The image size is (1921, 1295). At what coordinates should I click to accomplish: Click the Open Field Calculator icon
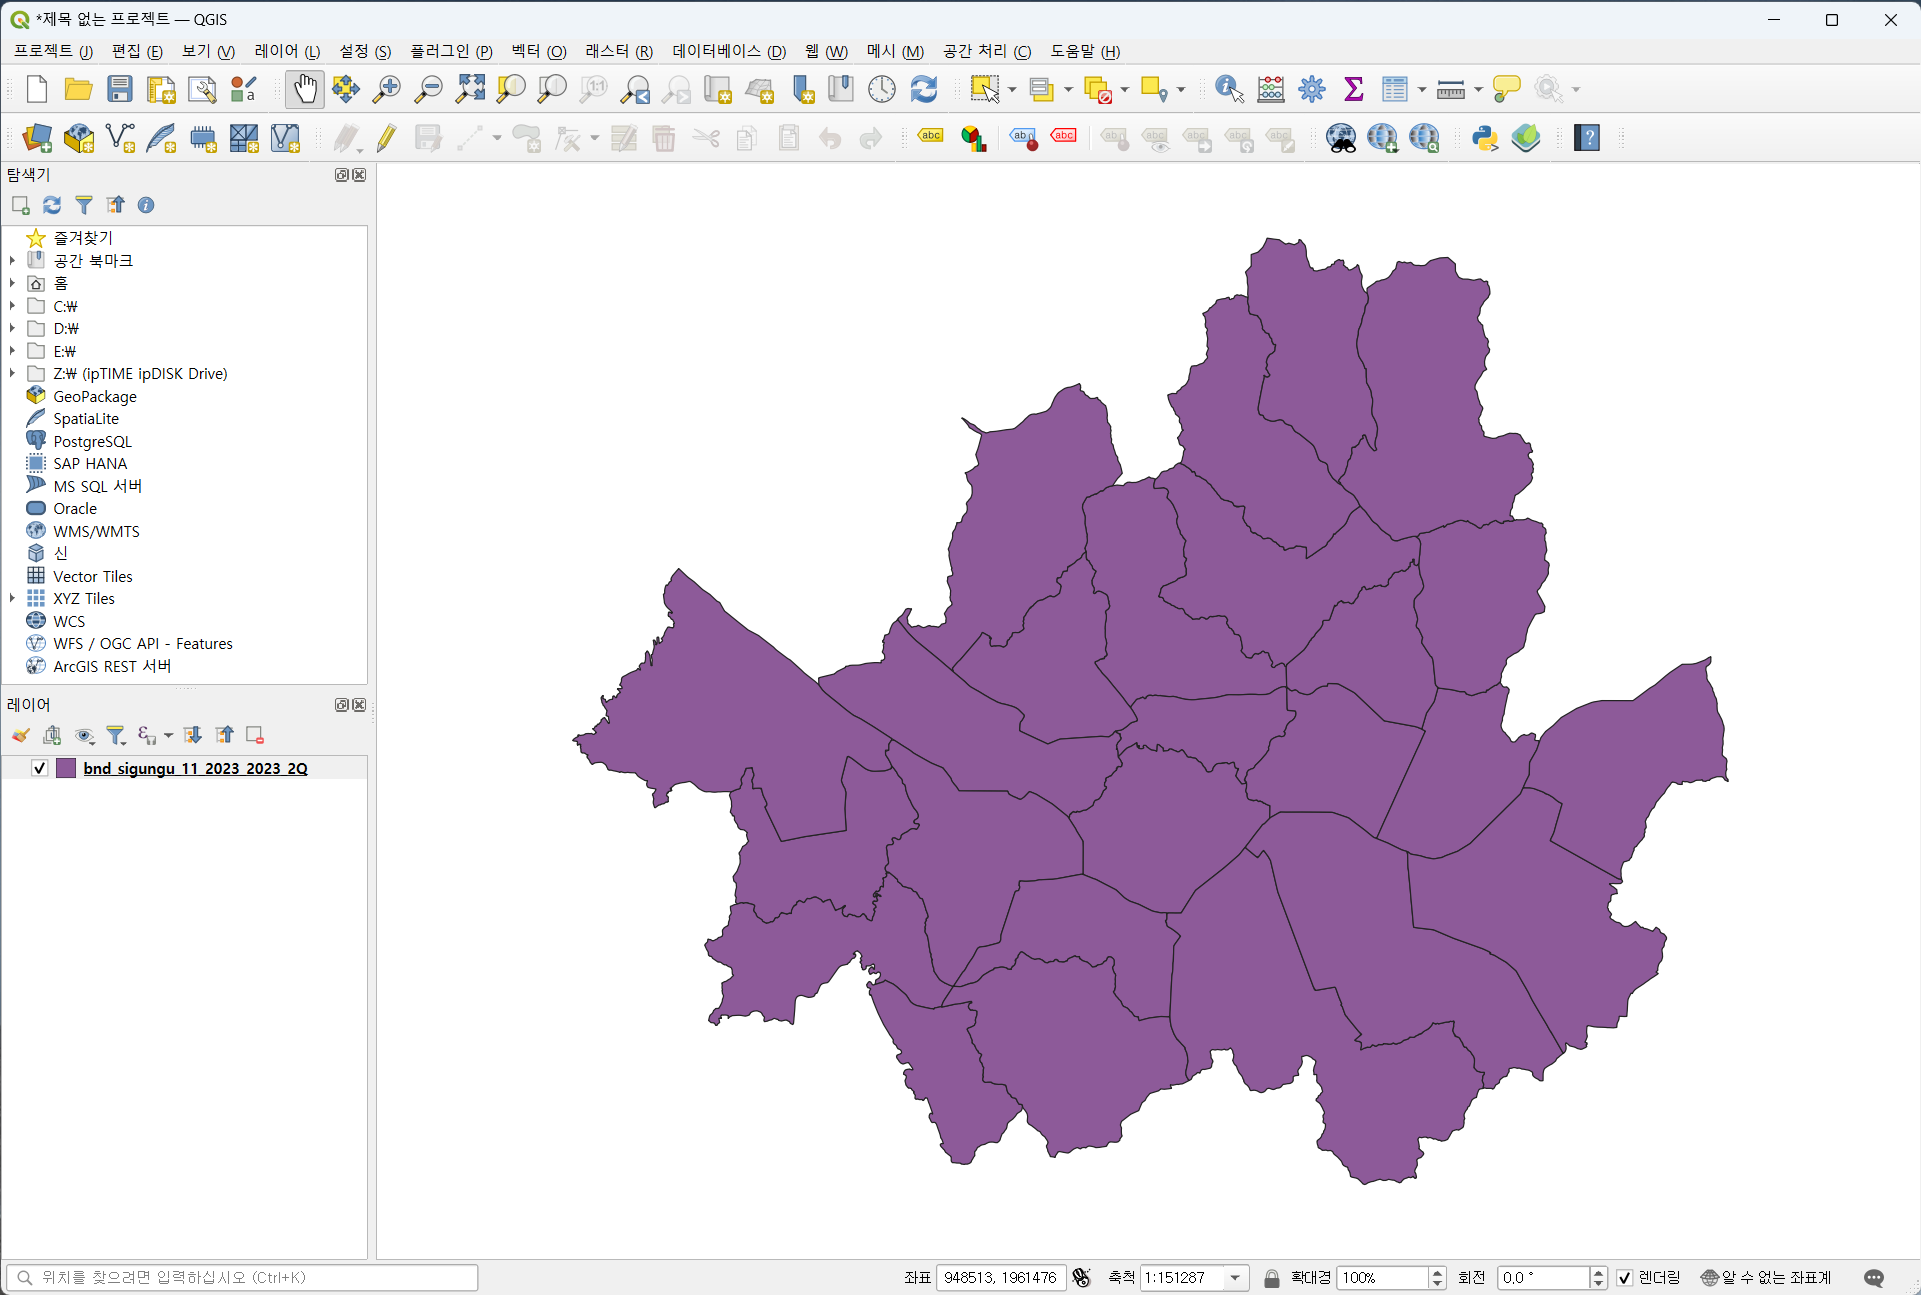[x=1270, y=89]
